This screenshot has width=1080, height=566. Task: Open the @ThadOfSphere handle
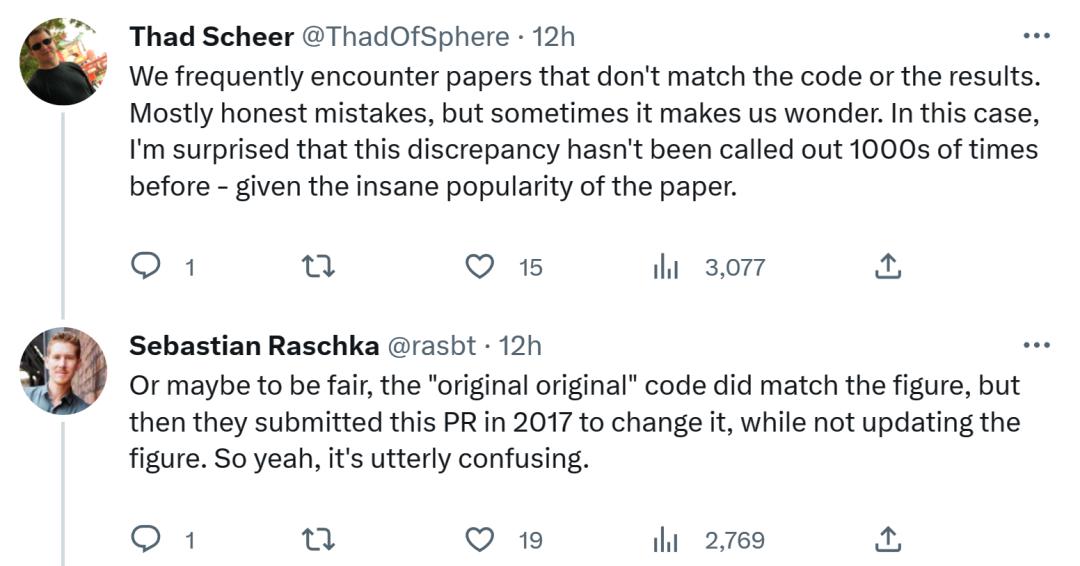click(405, 36)
